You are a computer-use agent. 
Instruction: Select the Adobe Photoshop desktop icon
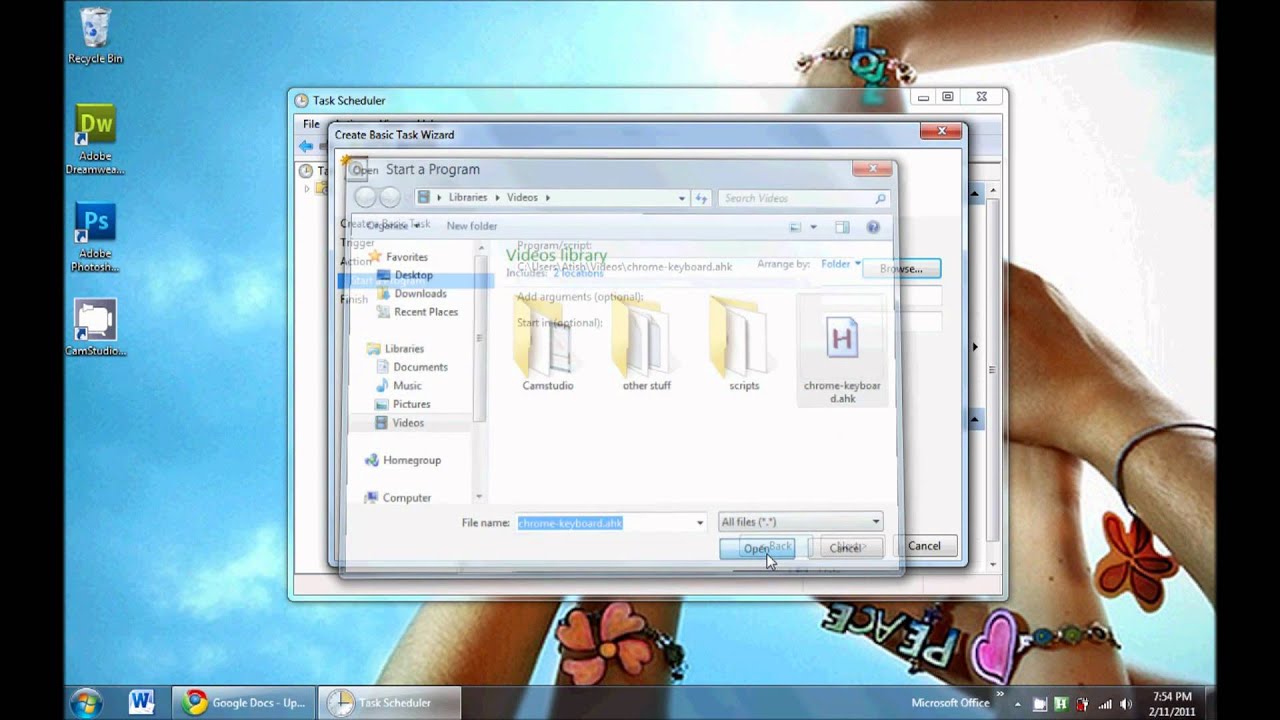pyautogui.click(x=95, y=237)
